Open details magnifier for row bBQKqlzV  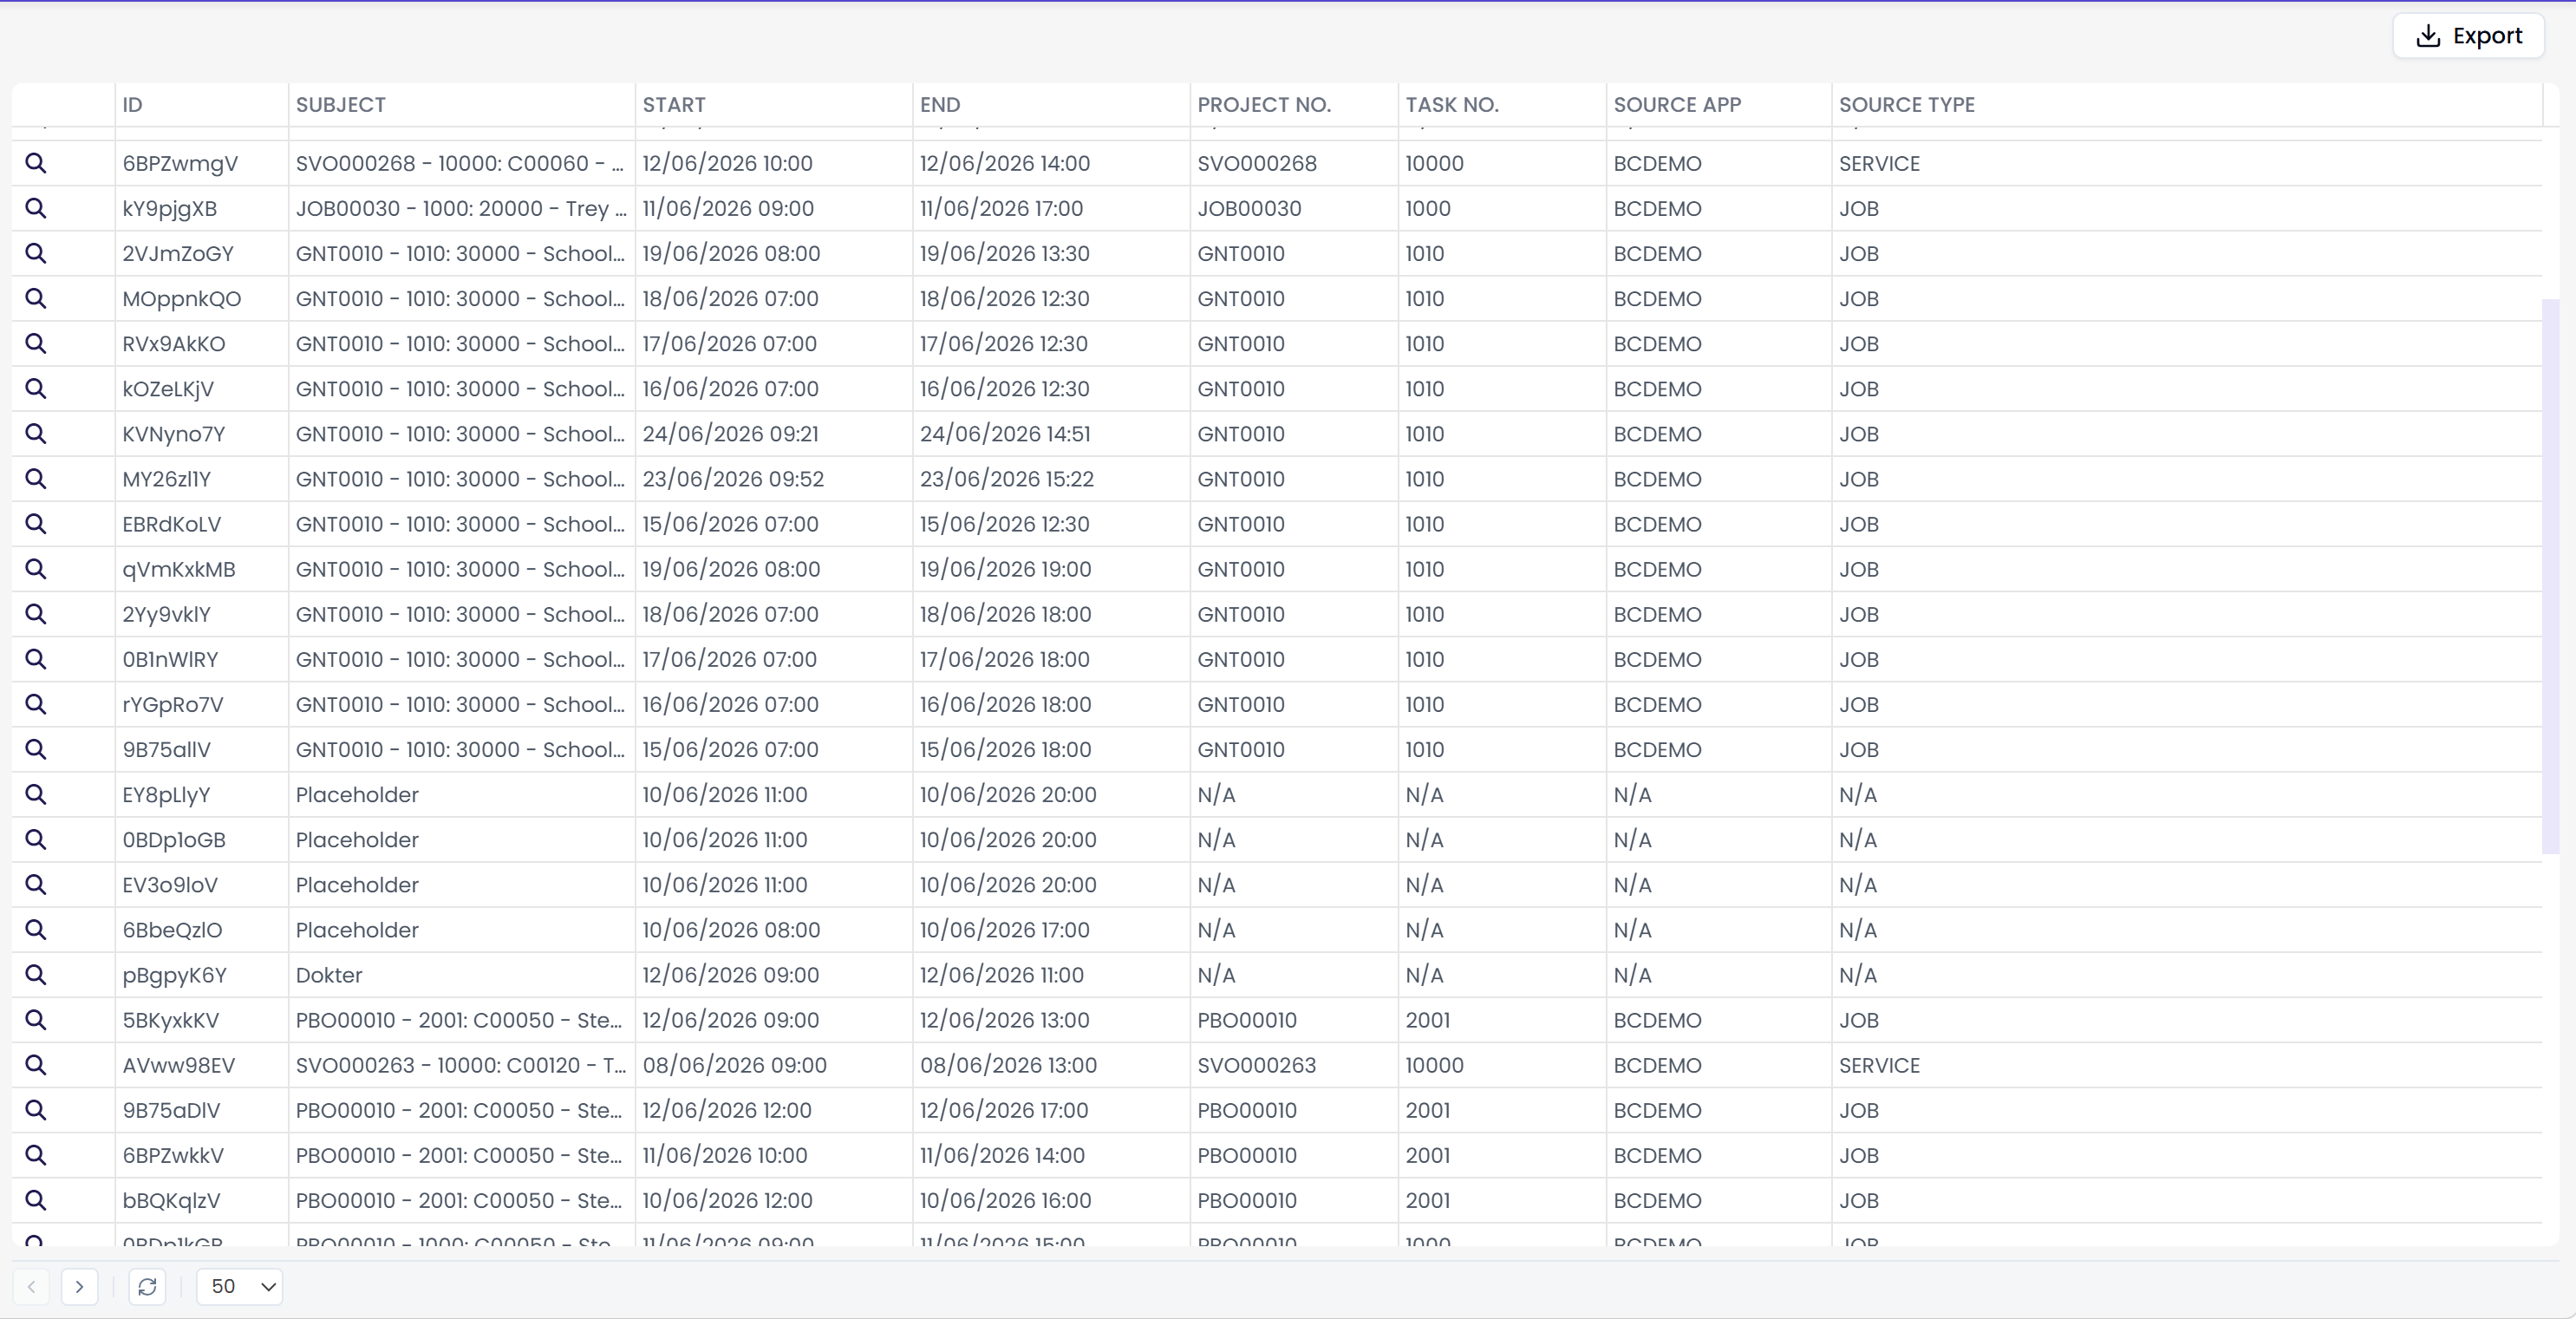pyautogui.click(x=35, y=1199)
